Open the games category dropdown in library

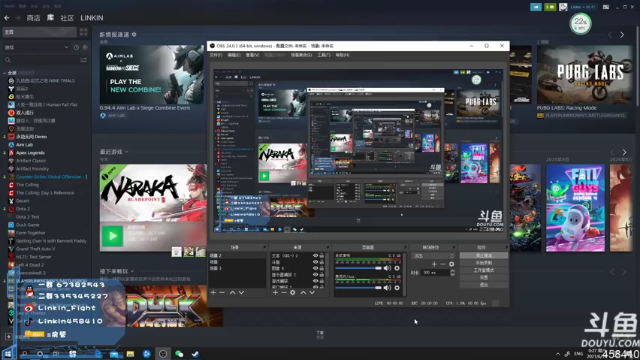(x=36, y=47)
